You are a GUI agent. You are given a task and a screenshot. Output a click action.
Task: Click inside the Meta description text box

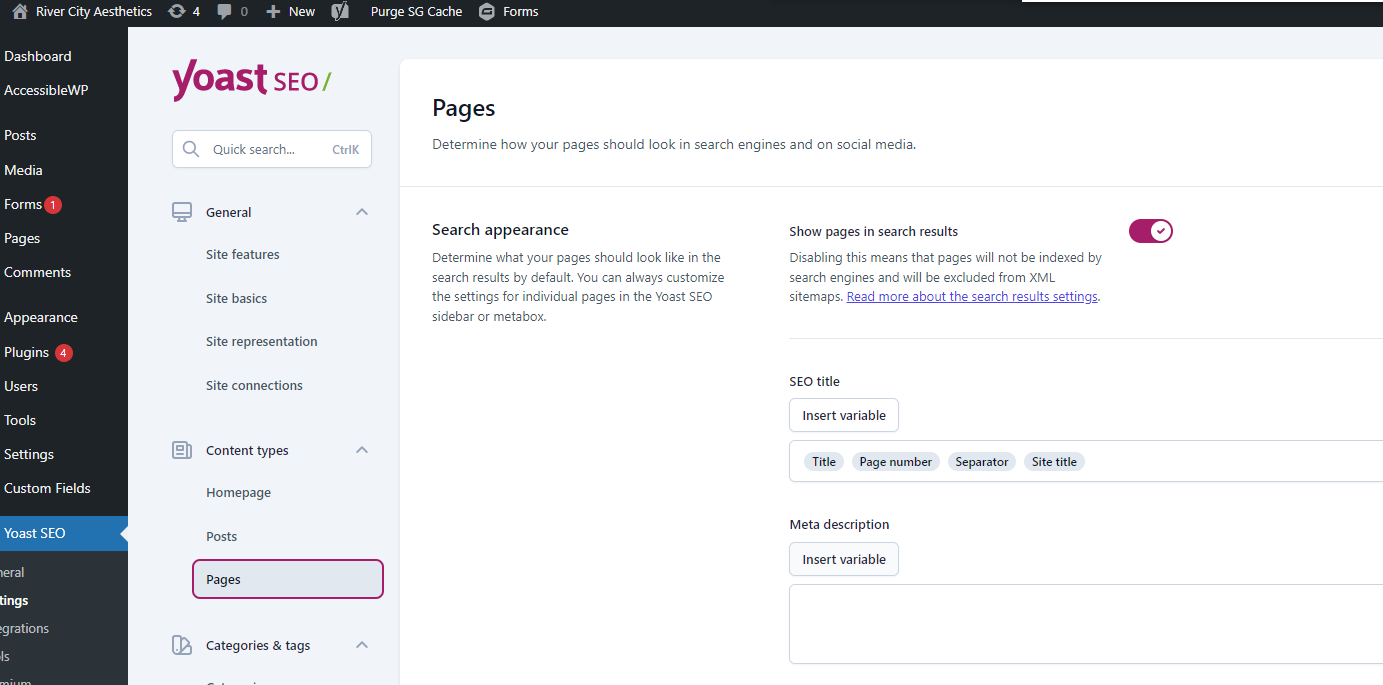click(x=1086, y=624)
